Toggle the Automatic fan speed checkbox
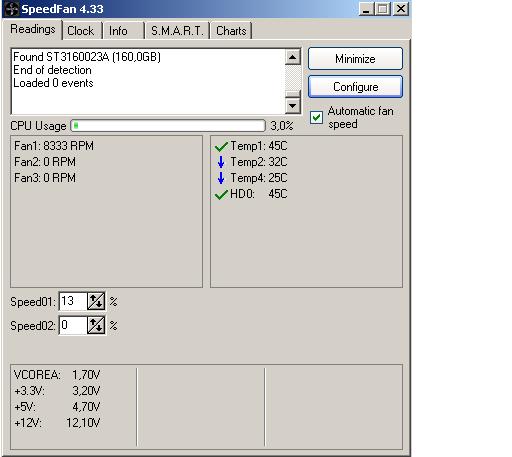Image resolution: width=512 pixels, height=457 pixels. coord(316,118)
